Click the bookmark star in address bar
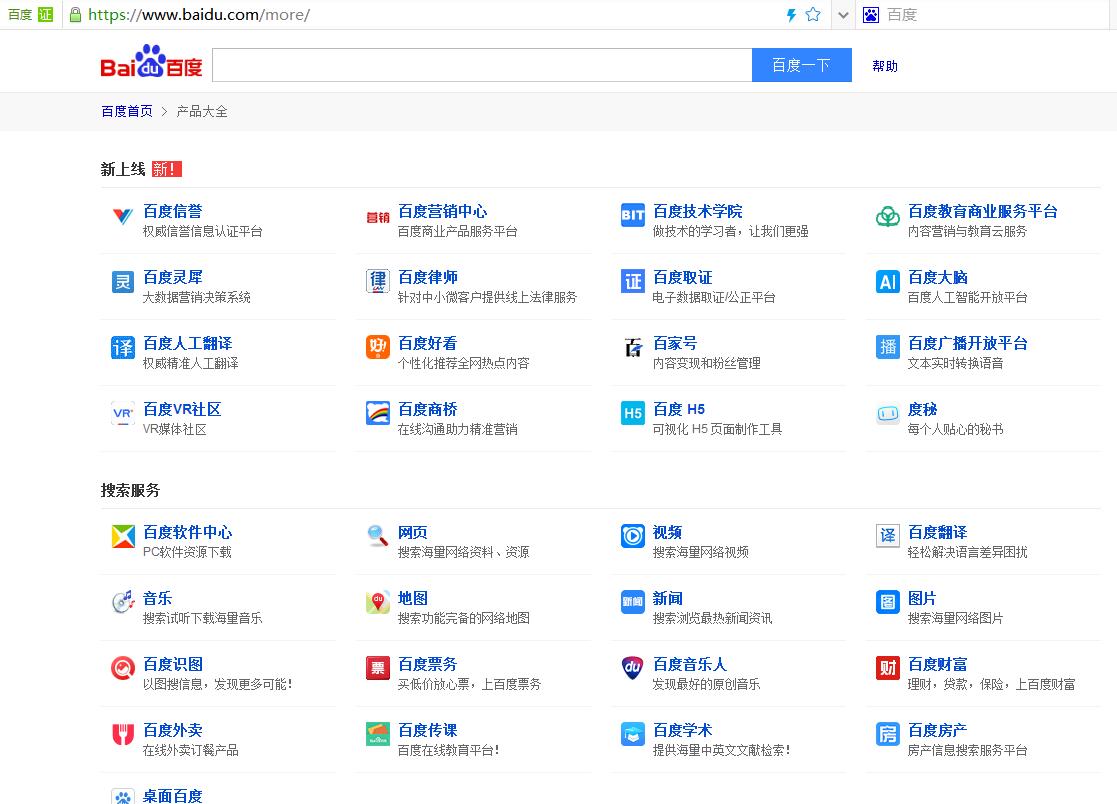Image resolution: width=1117 pixels, height=804 pixels. (813, 14)
